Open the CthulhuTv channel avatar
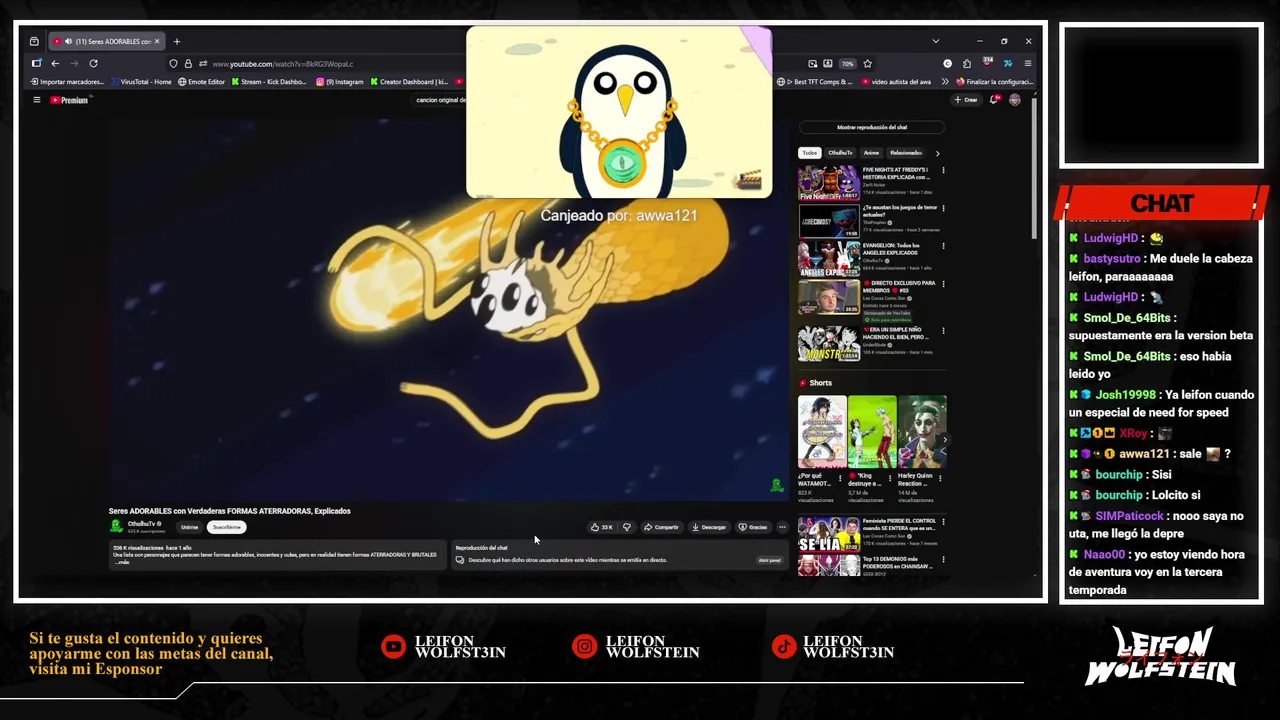The image size is (1280, 720). [x=116, y=526]
